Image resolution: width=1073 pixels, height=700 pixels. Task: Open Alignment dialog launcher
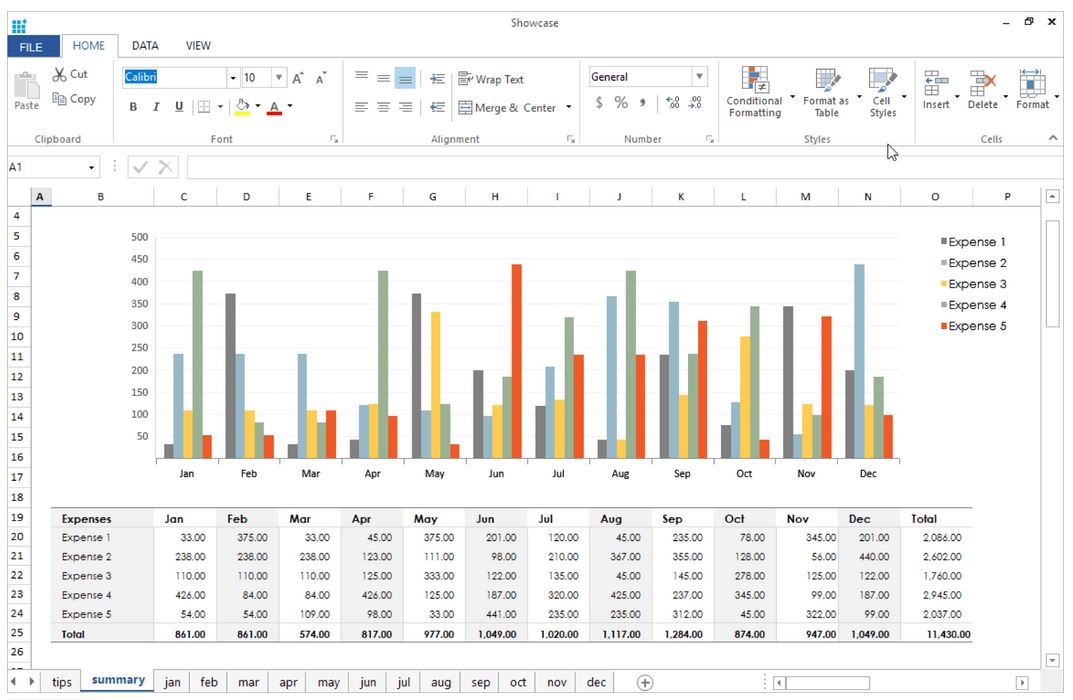pyautogui.click(x=571, y=140)
